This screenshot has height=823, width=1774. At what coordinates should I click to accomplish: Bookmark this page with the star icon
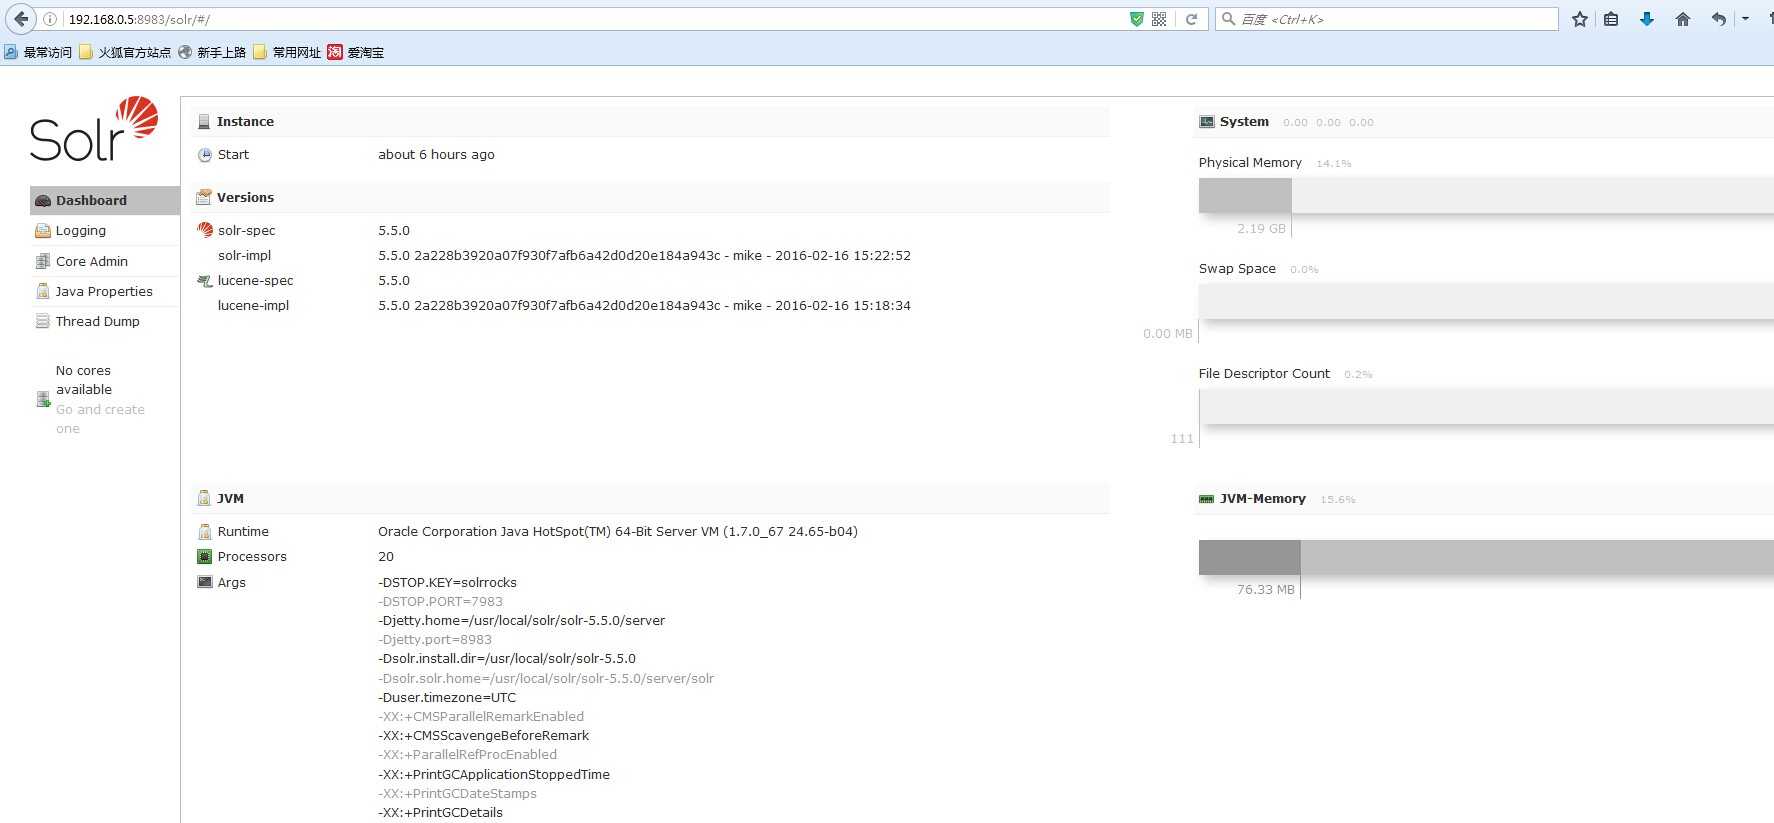[x=1580, y=19]
